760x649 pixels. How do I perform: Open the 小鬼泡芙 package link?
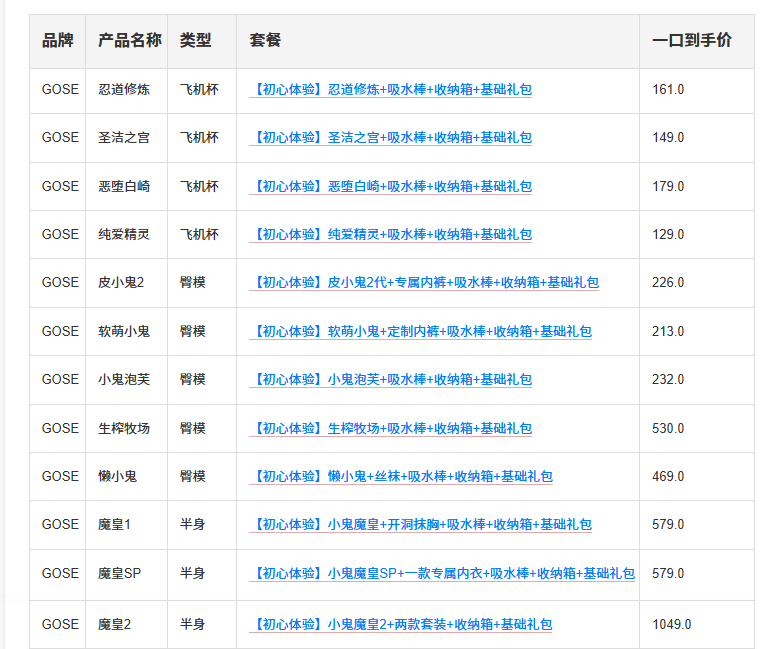[x=391, y=379]
